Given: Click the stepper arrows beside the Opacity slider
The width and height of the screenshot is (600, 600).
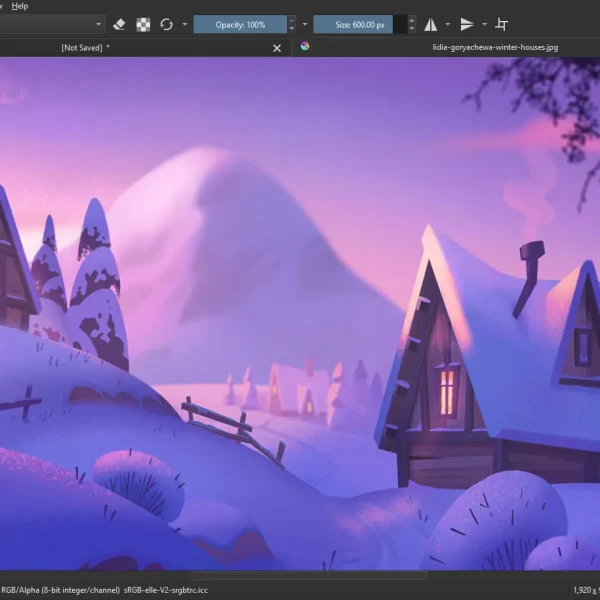Looking at the screenshot, I should click(291, 24).
